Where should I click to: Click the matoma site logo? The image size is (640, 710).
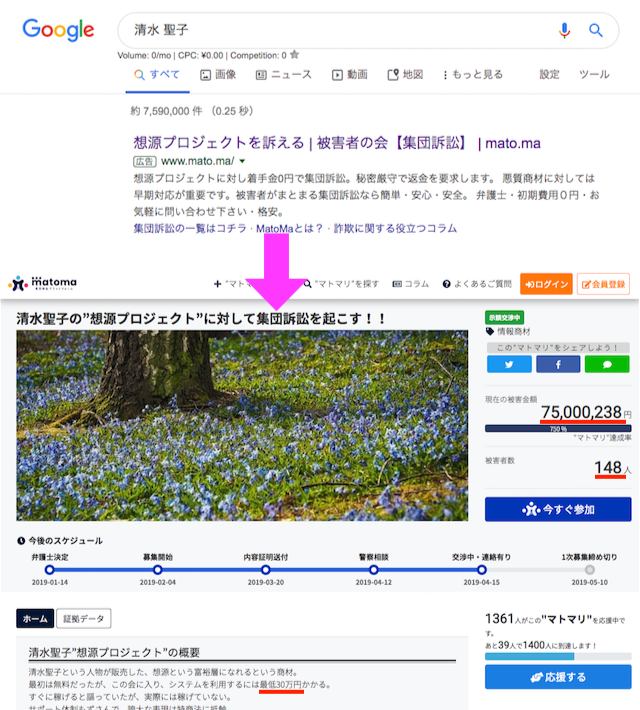pyautogui.click(x=43, y=283)
